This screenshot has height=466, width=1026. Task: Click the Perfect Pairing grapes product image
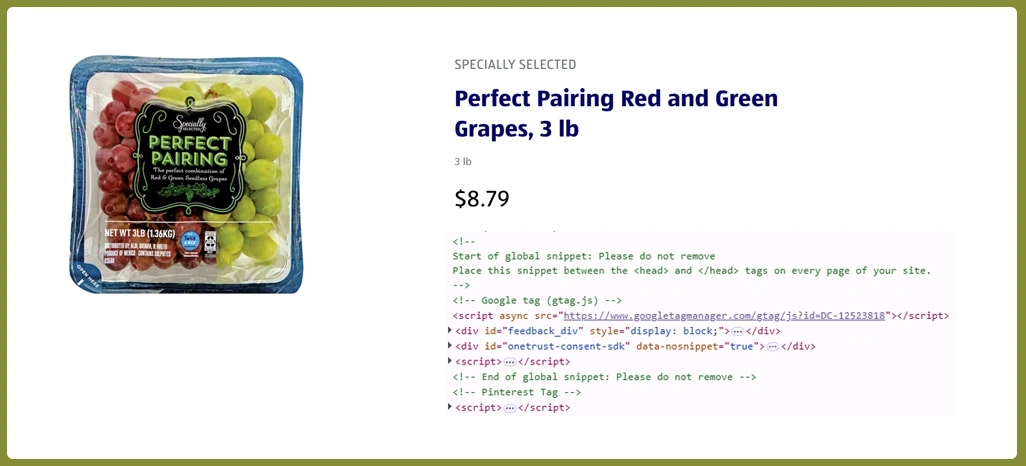[186, 175]
